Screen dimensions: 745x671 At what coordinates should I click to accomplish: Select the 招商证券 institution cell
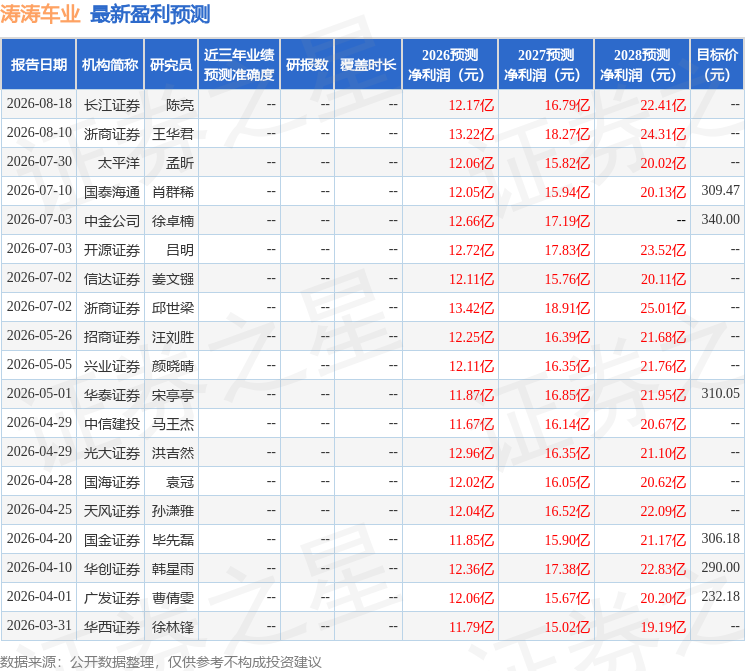[112, 337]
